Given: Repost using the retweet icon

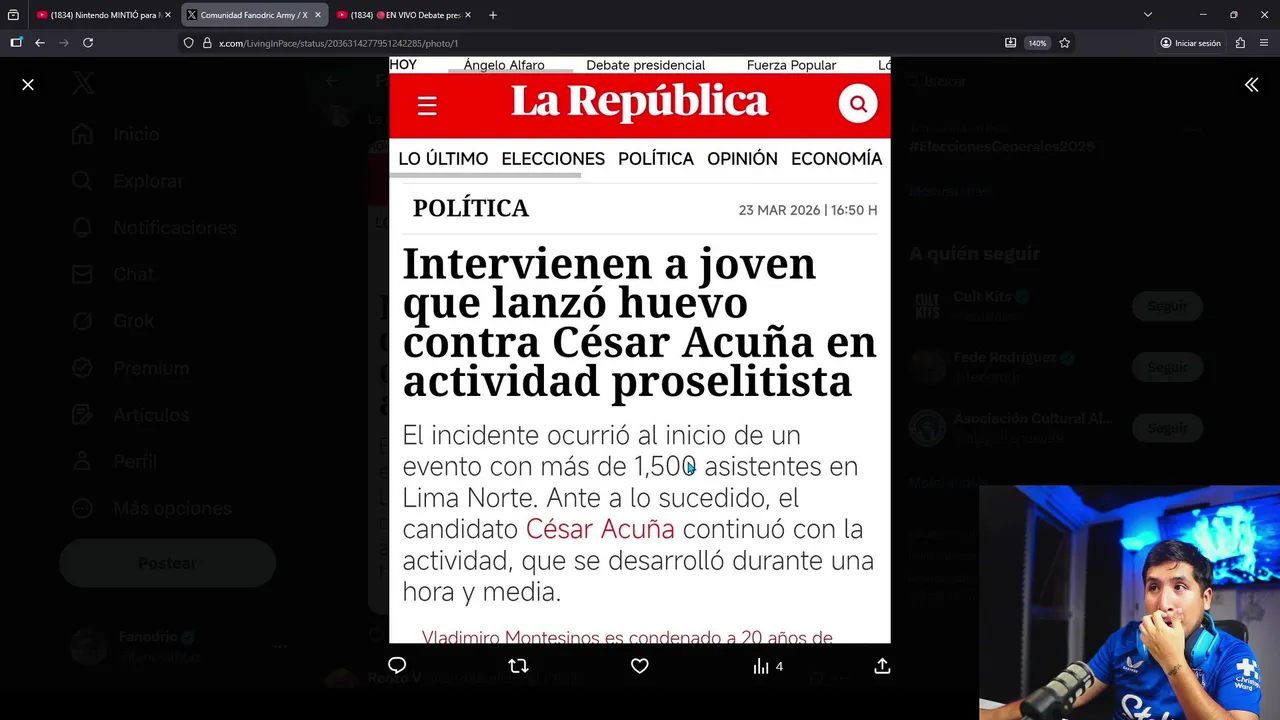Looking at the screenshot, I should [x=518, y=666].
